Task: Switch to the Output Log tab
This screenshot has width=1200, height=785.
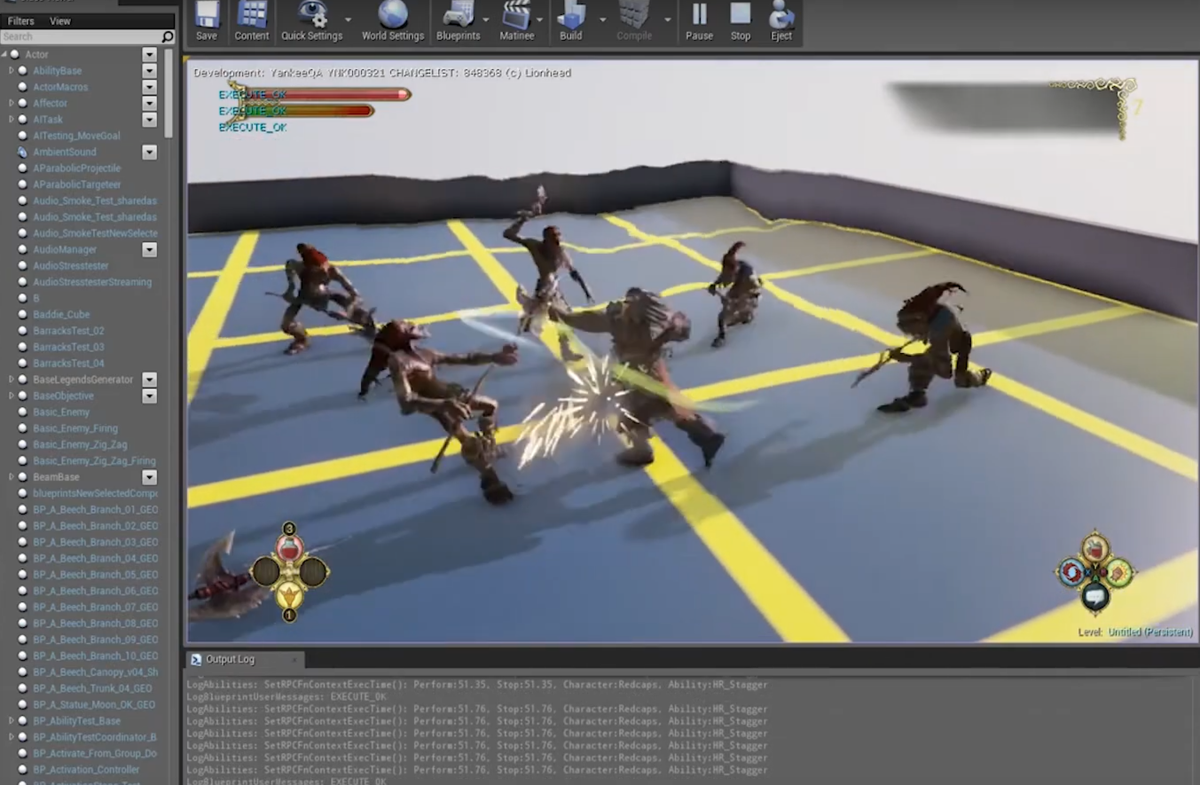Action: pos(244,660)
